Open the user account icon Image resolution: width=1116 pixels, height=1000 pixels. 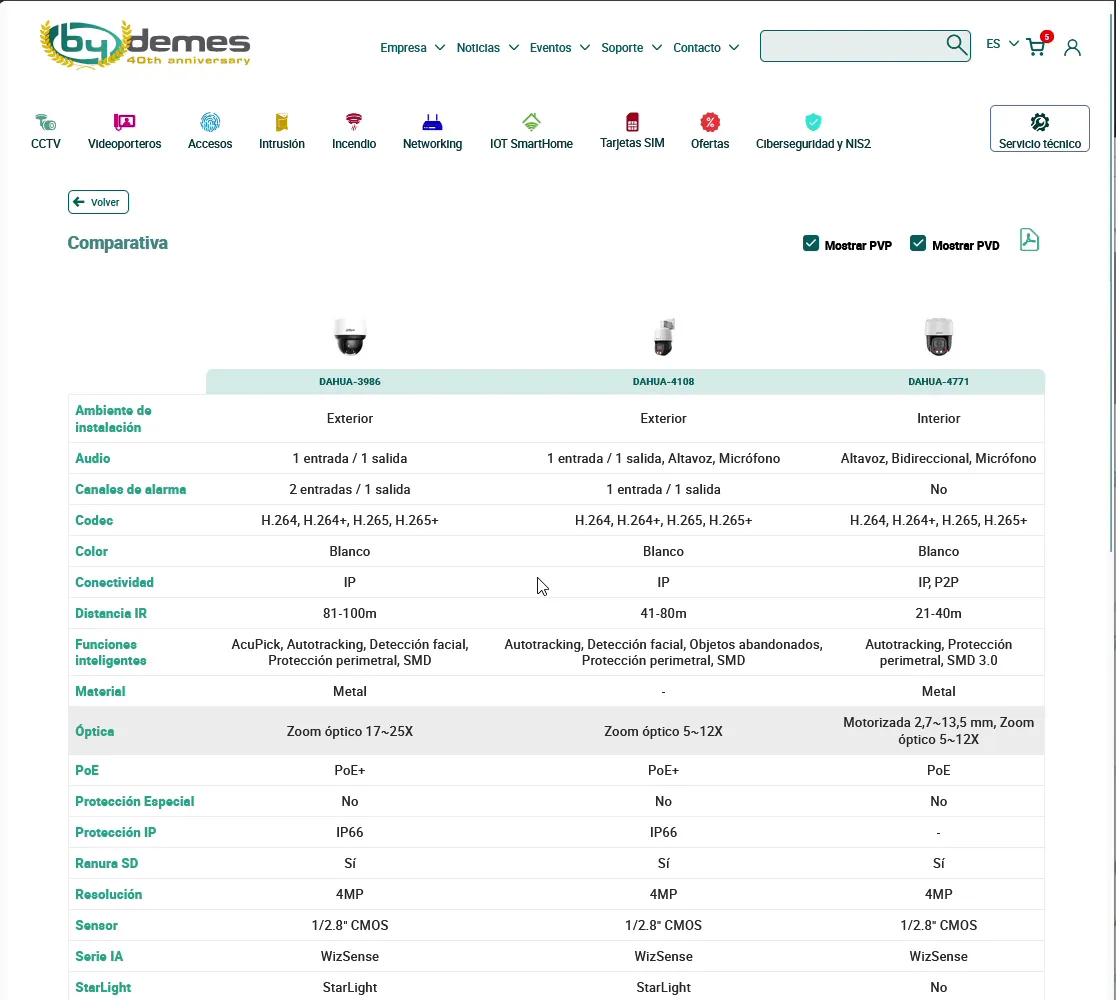click(1072, 48)
